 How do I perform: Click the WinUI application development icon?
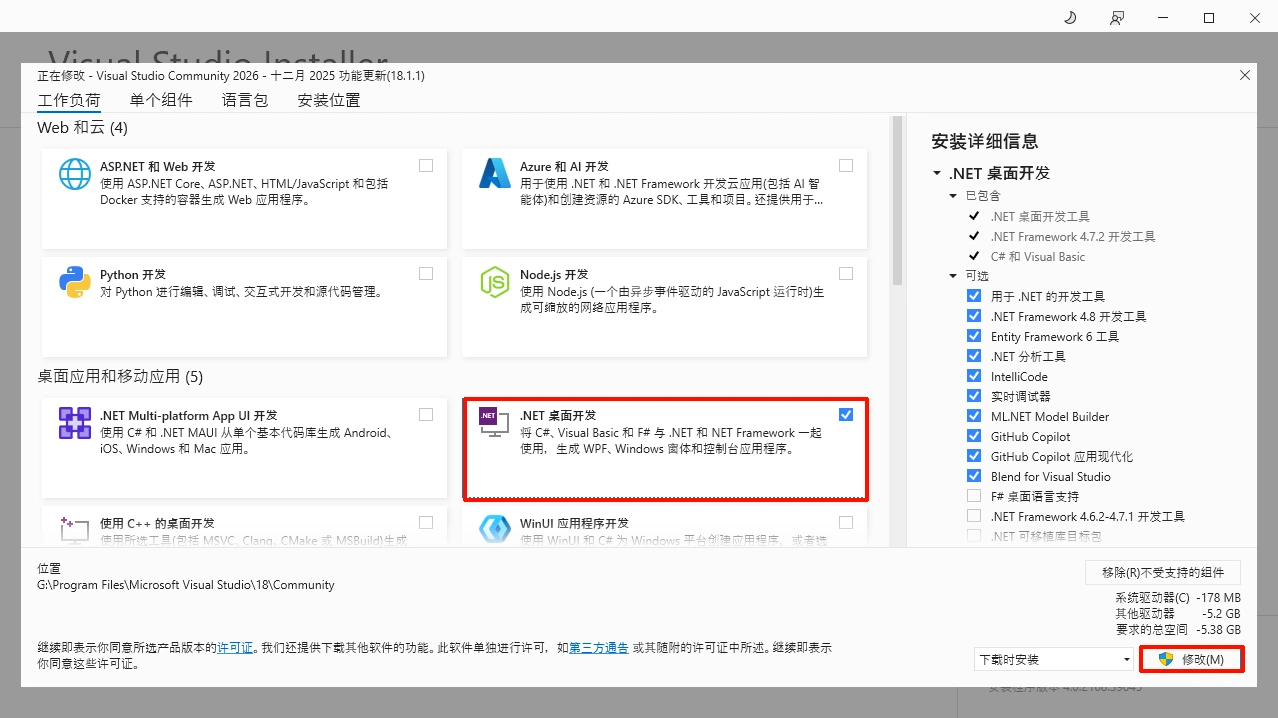(x=495, y=529)
